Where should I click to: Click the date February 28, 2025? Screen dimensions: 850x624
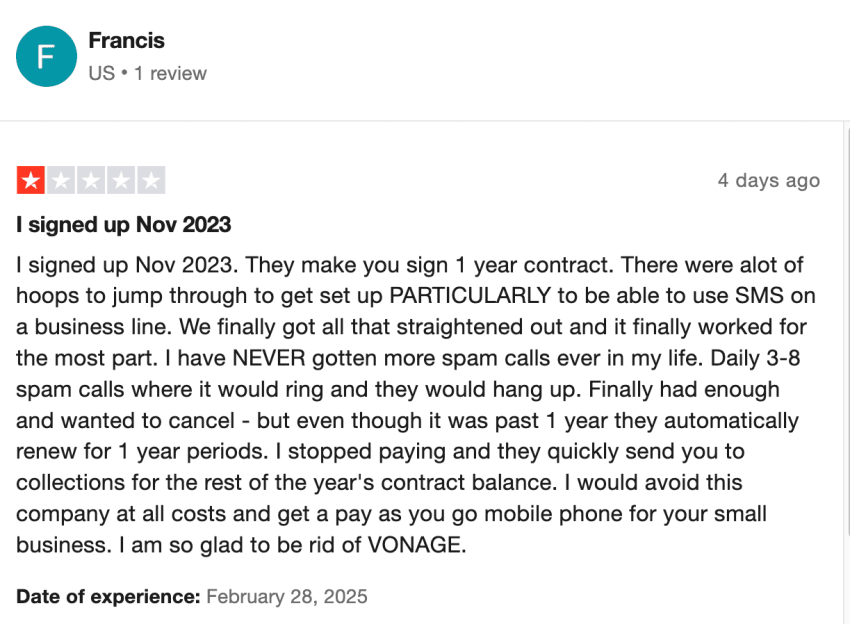point(287,596)
